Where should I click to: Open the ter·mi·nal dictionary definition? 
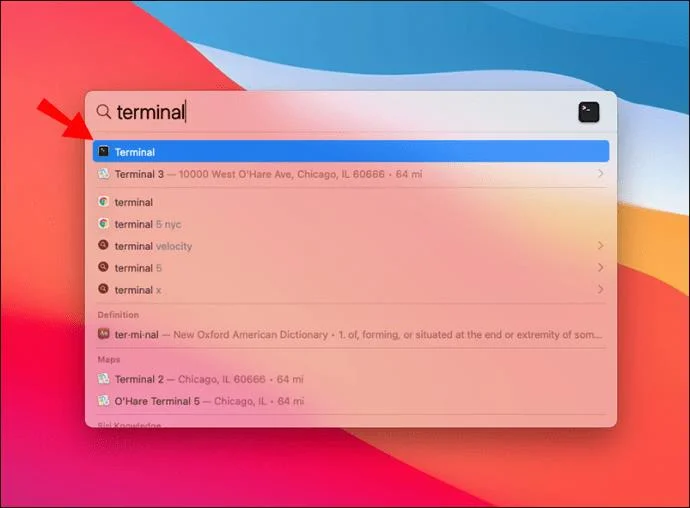point(351,335)
